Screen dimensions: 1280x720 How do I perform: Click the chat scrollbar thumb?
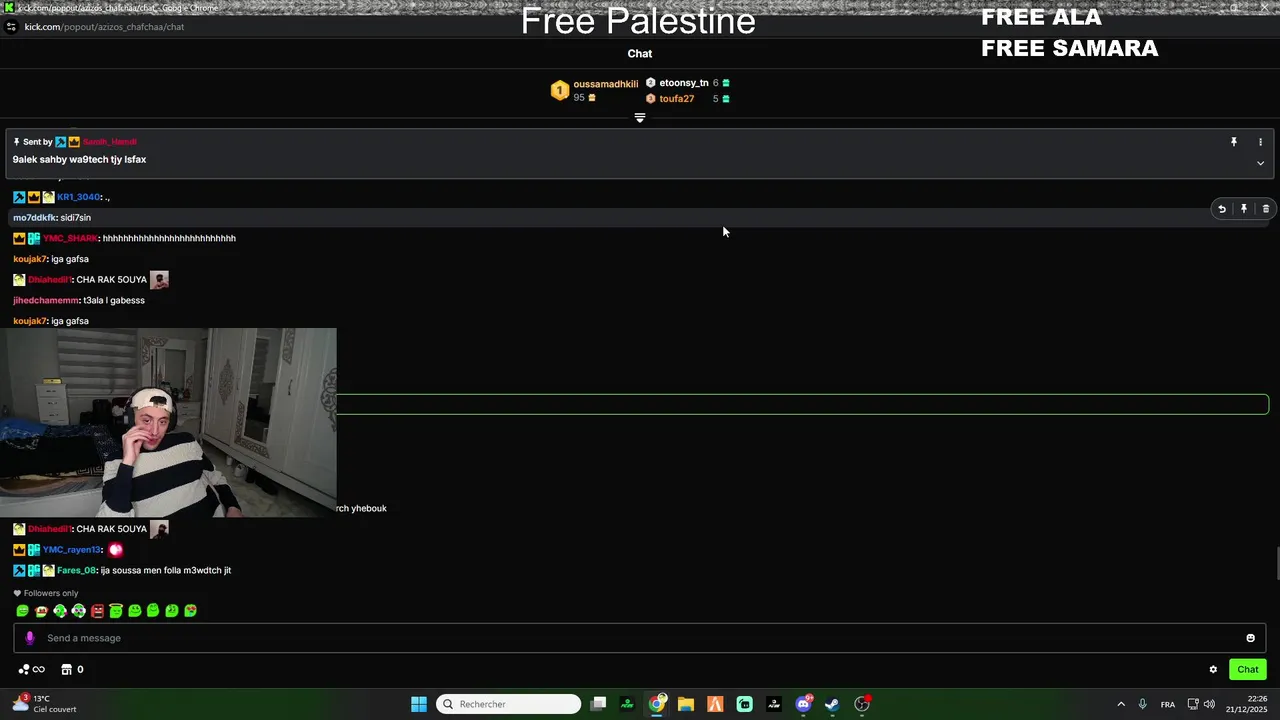[1276, 563]
